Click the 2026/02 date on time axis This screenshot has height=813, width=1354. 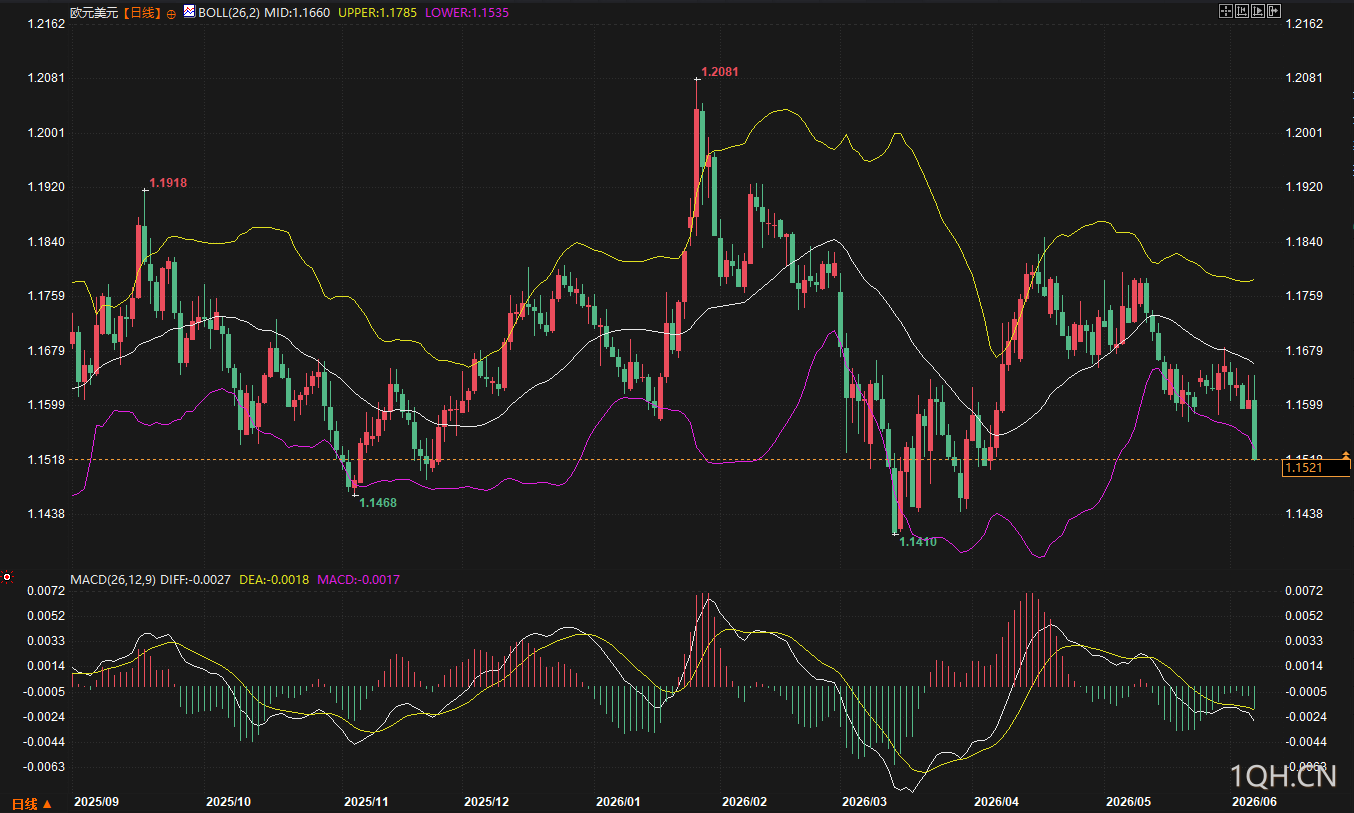click(744, 802)
